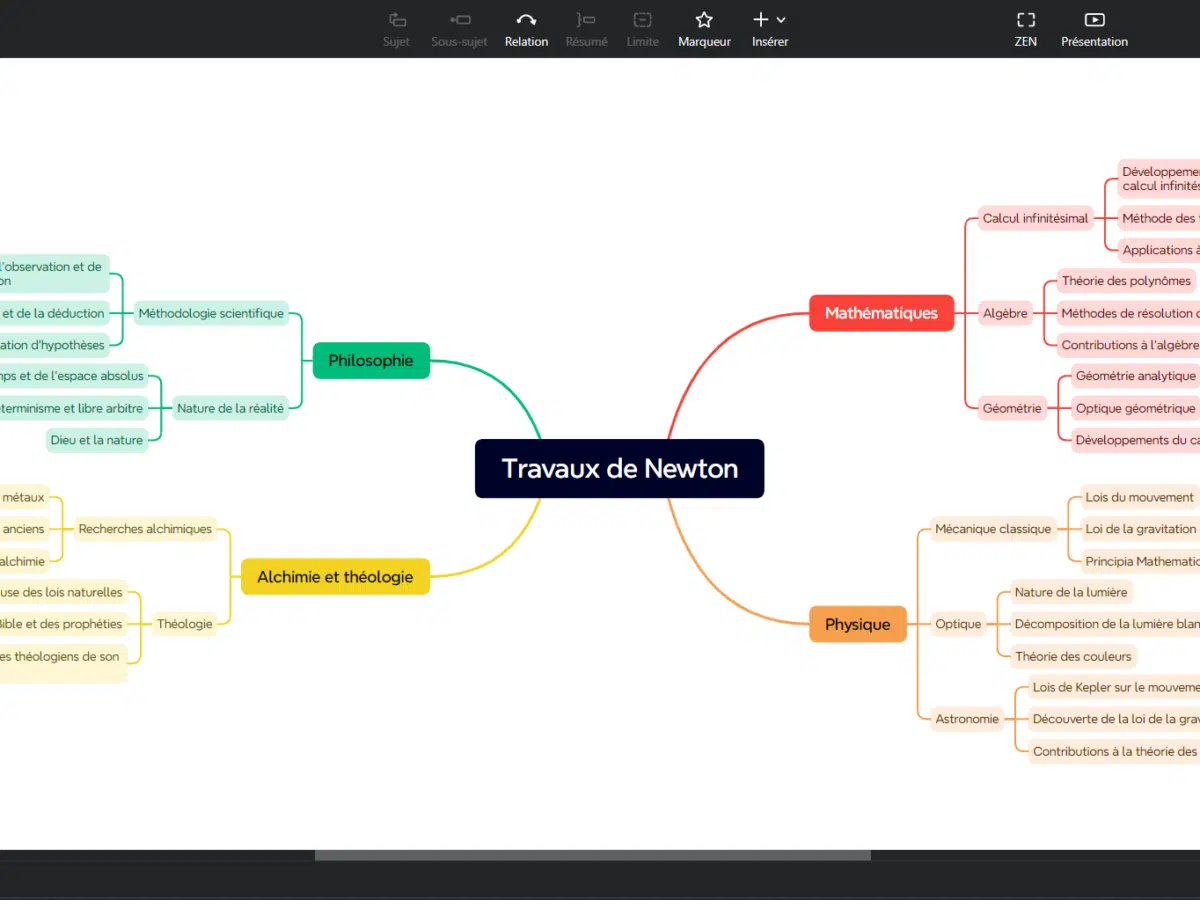Click the horizontal scrollbar thumb
Viewport: 1200px width, 900px height.
(592, 855)
